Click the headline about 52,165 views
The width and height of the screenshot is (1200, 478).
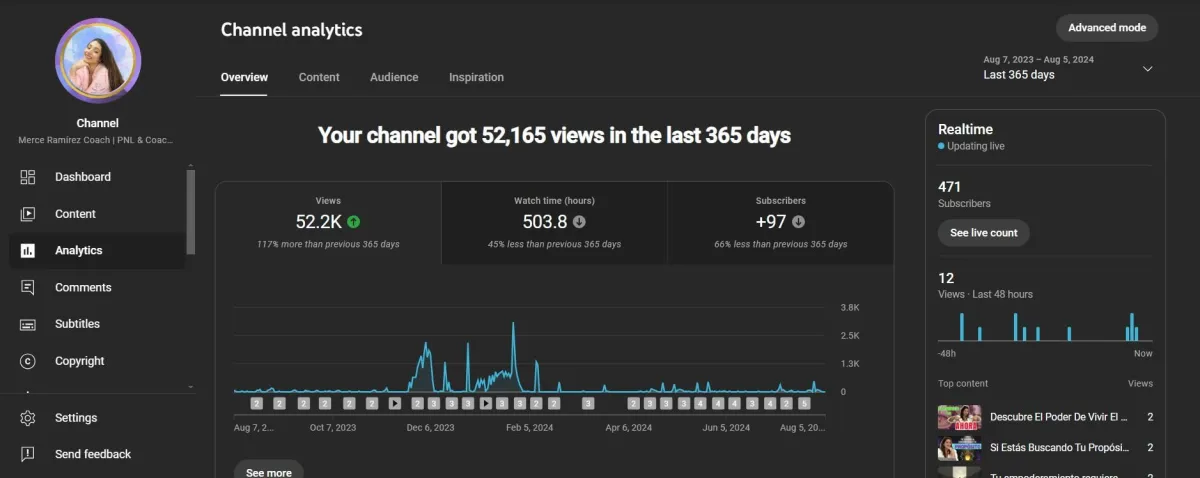(x=554, y=135)
